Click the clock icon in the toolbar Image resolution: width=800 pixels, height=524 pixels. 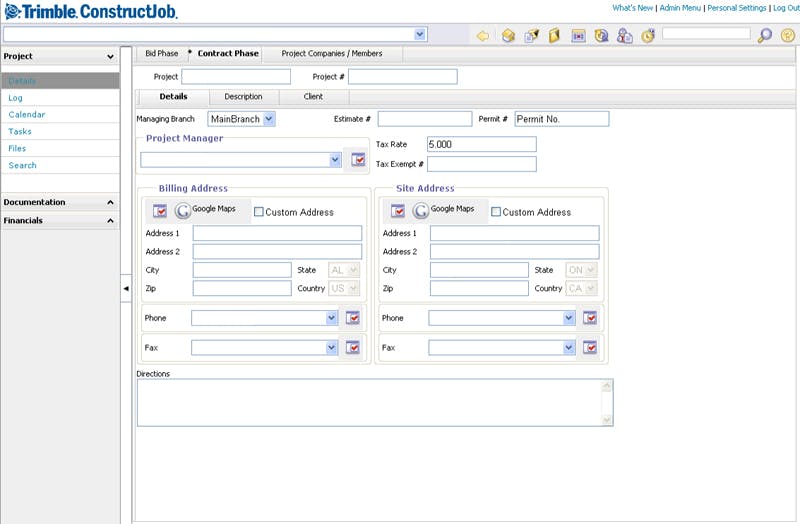(648, 35)
